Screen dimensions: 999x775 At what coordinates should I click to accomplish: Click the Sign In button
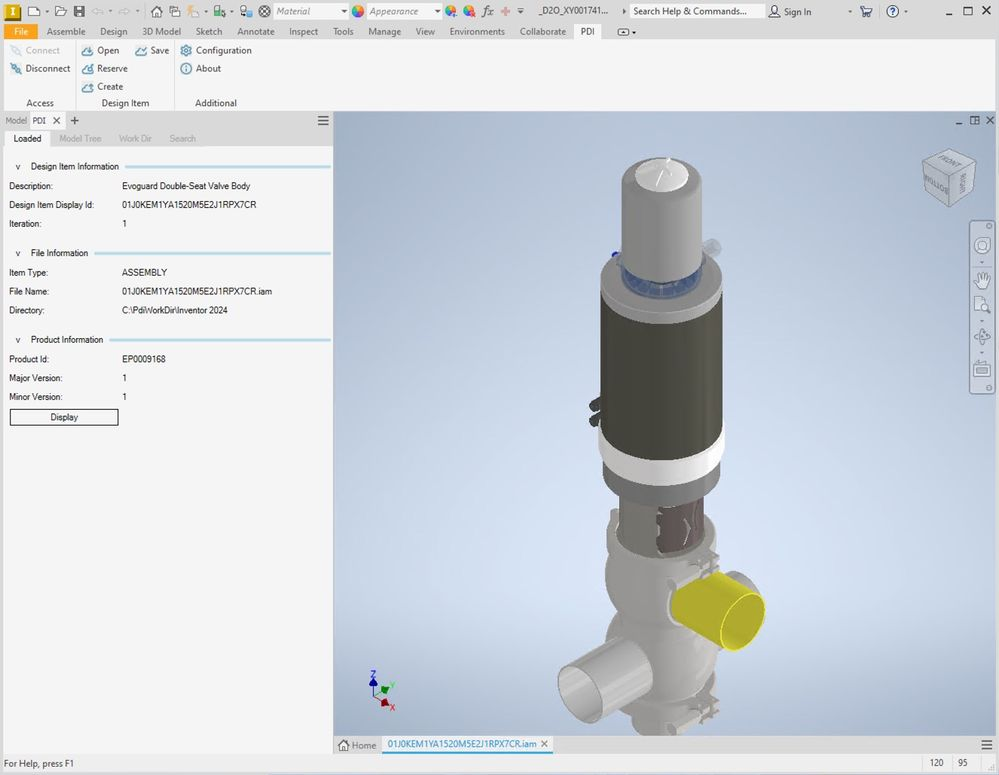pos(790,11)
